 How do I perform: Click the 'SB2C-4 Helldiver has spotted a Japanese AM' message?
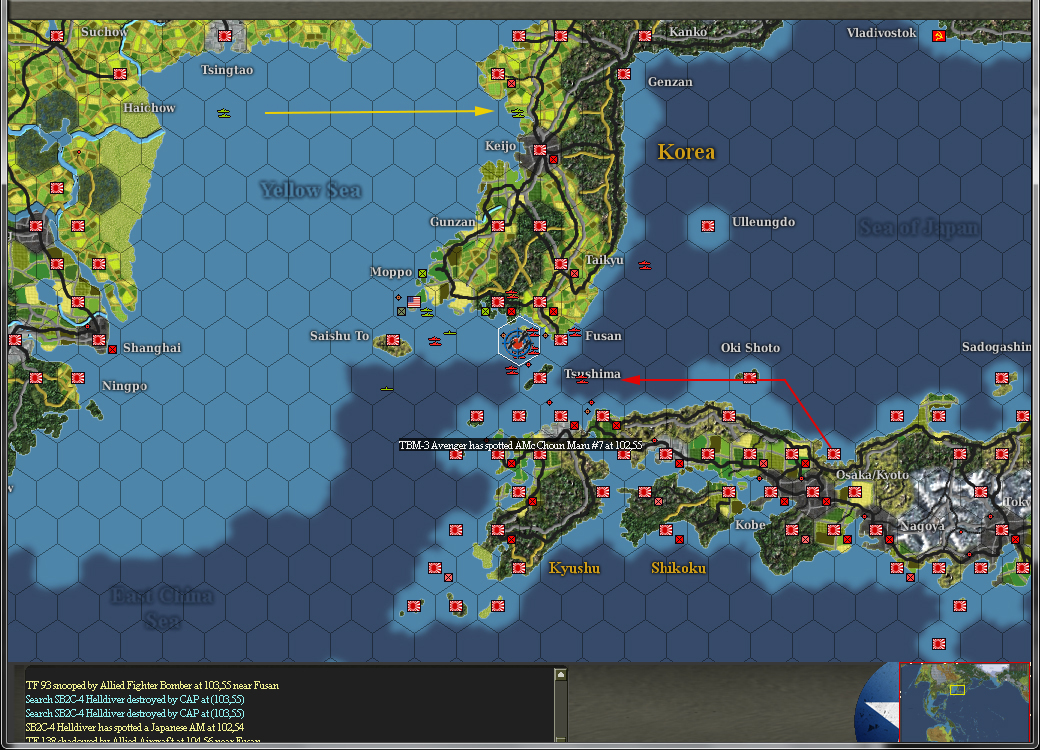pos(135,727)
